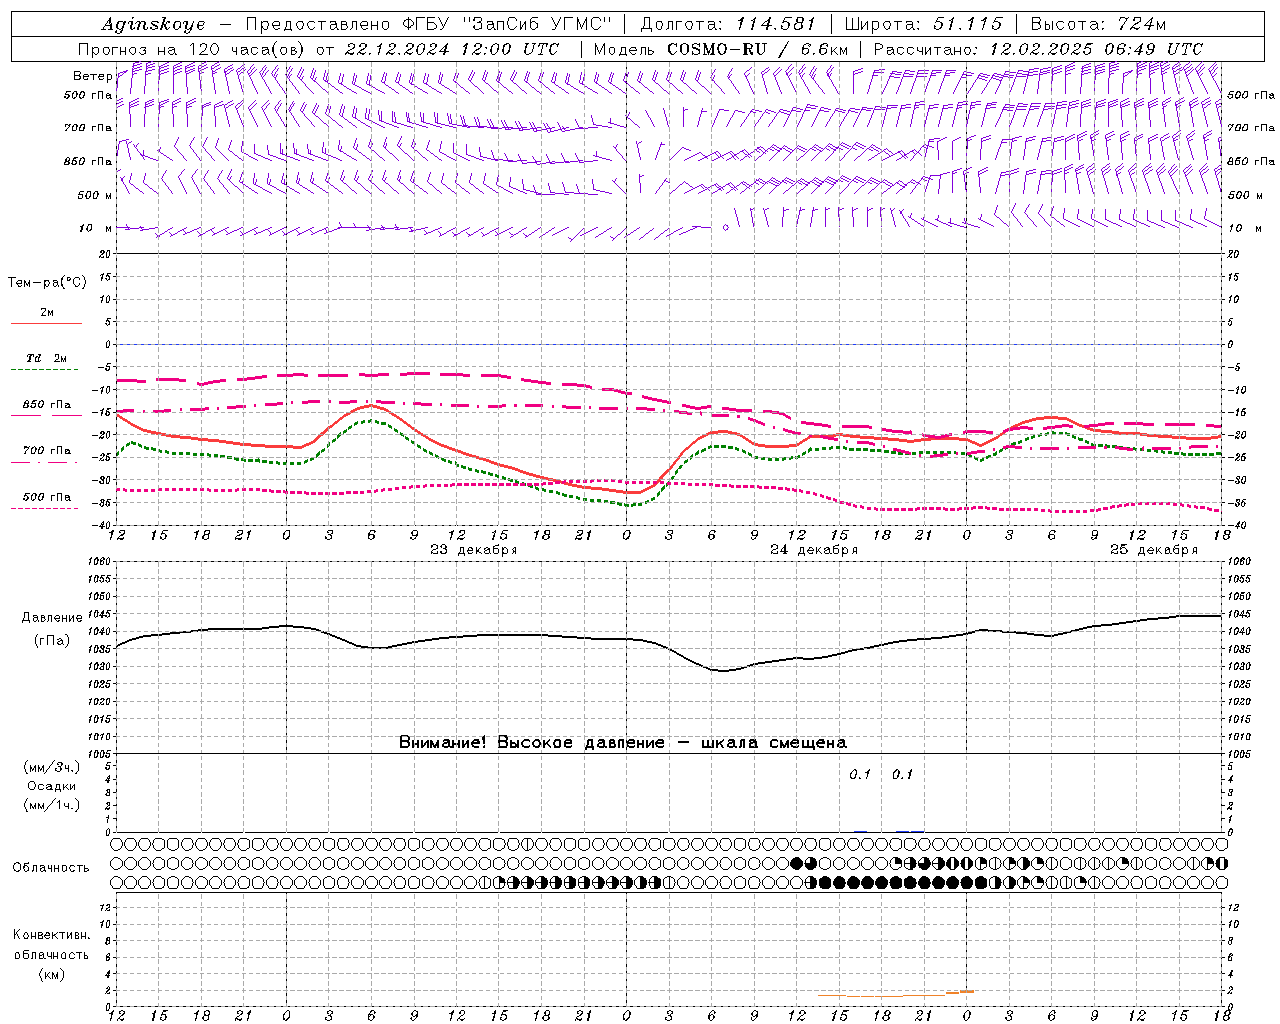Click the "Td 2м" dew point legend
Image resolution: width=1280 pixels, height=1024 pixels.
click(x=46, y=363)
